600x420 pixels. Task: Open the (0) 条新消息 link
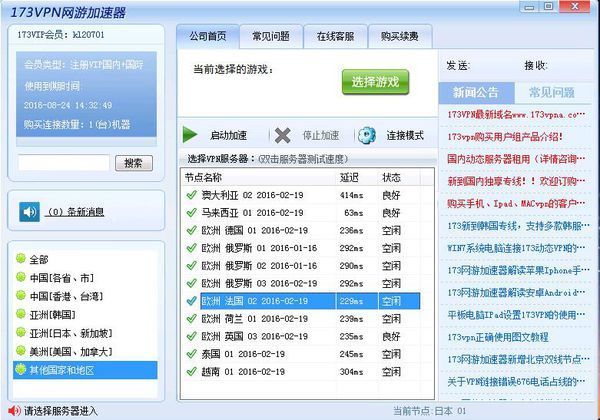pos(75,212)
